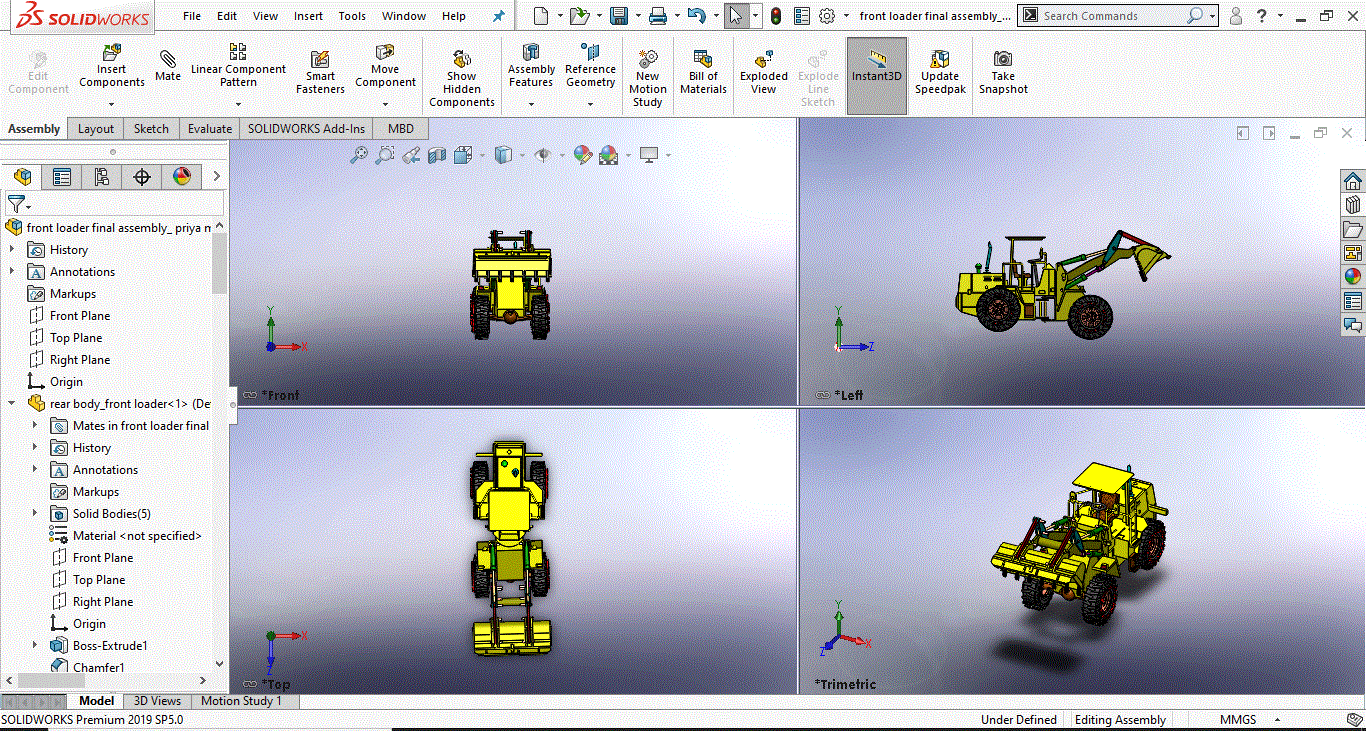1366x731 pixels.
Task: Open the ConfigurationManager tab icon
Action: (x=102, y=177)
